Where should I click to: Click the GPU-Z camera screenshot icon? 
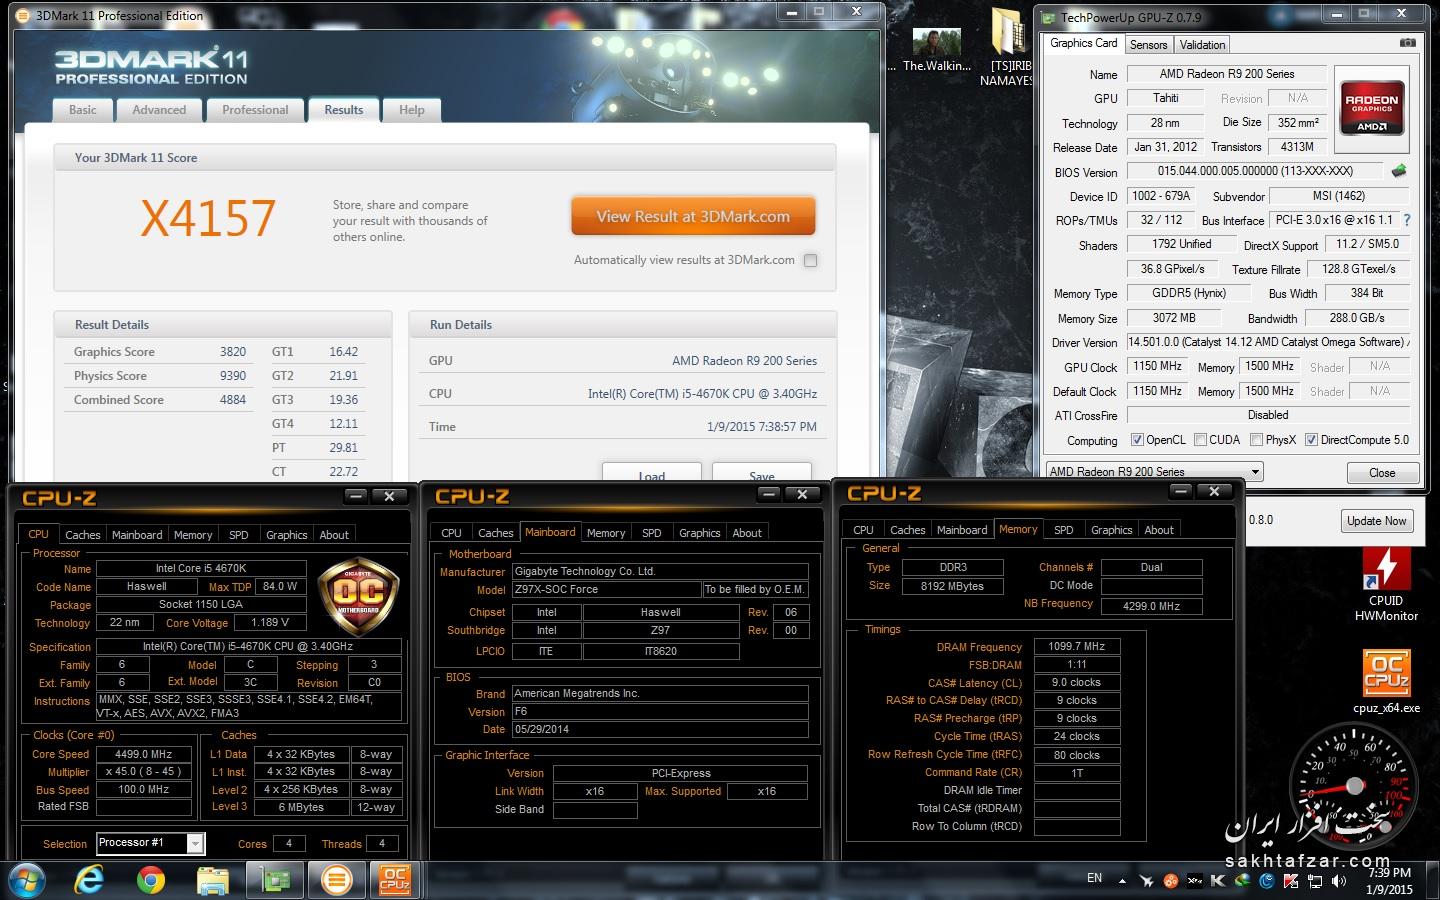click(1407, 43)
